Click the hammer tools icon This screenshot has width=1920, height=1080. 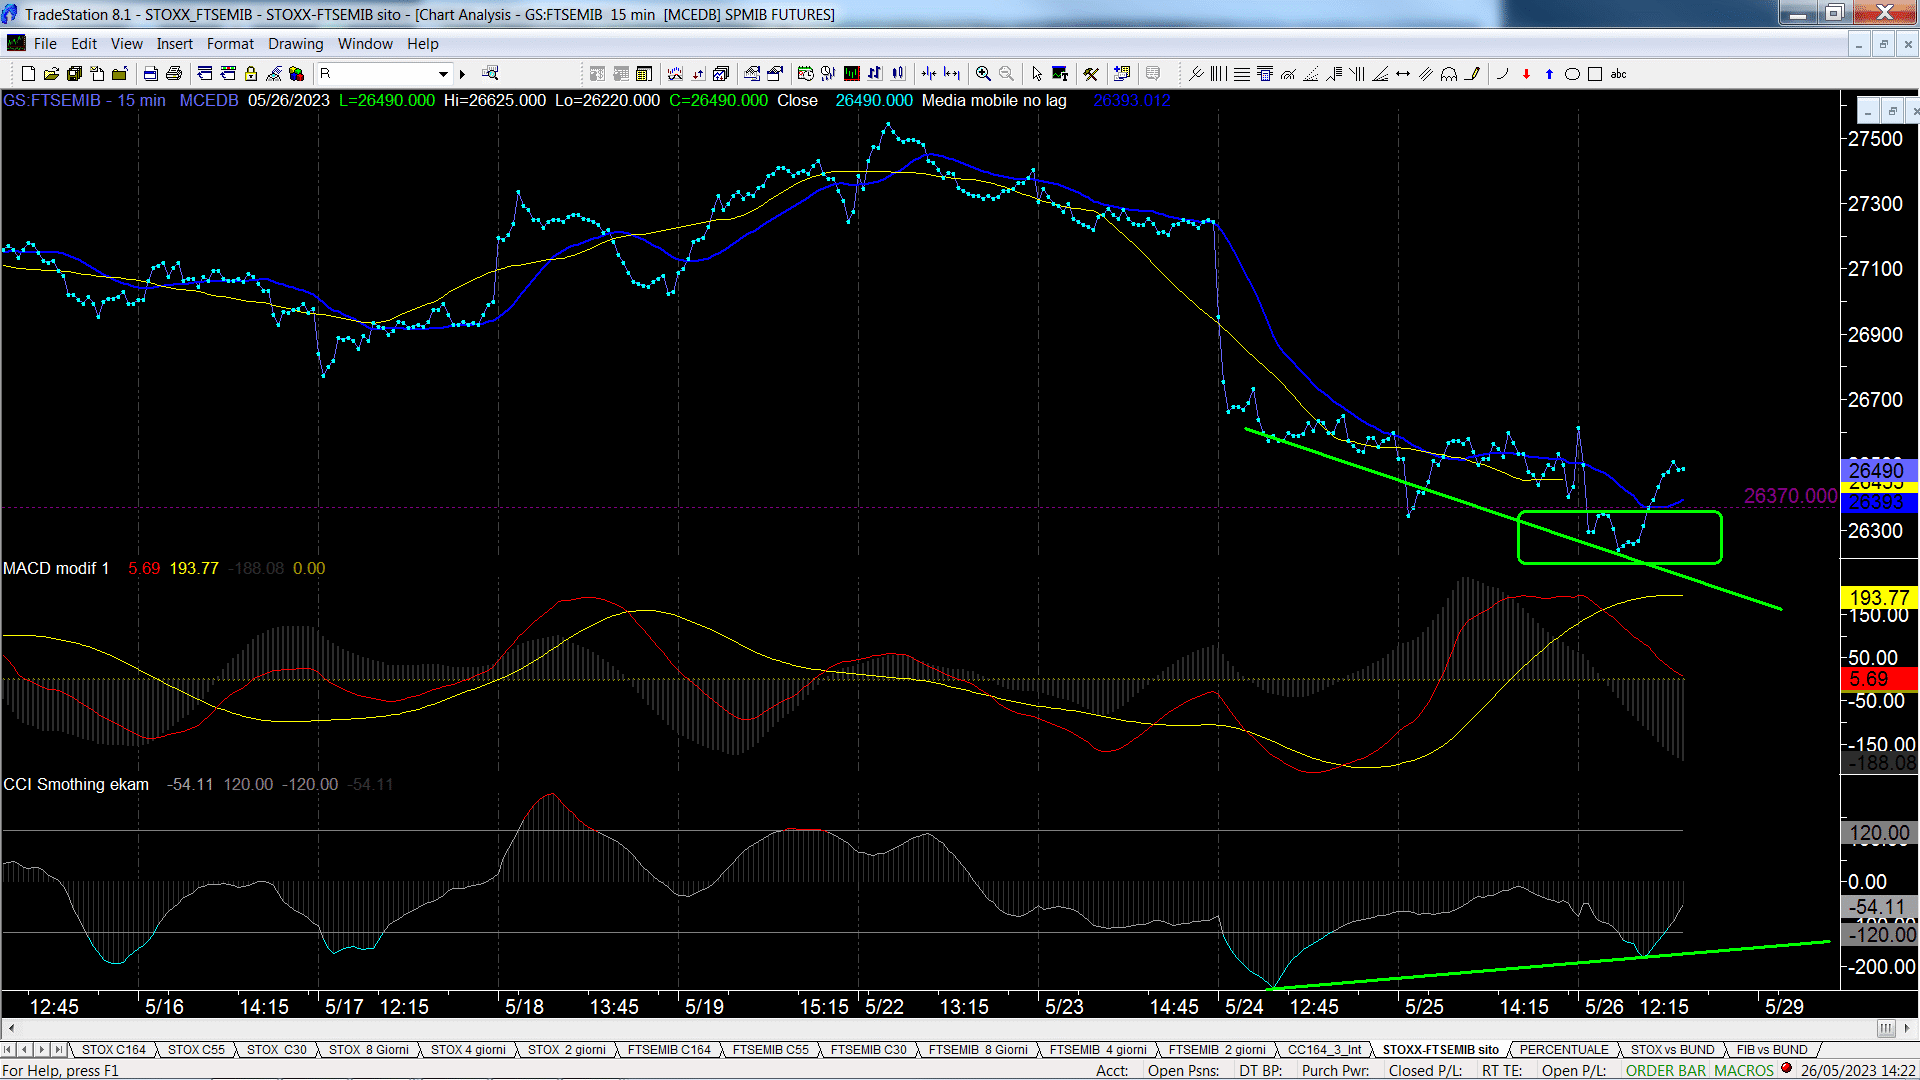1091,74
